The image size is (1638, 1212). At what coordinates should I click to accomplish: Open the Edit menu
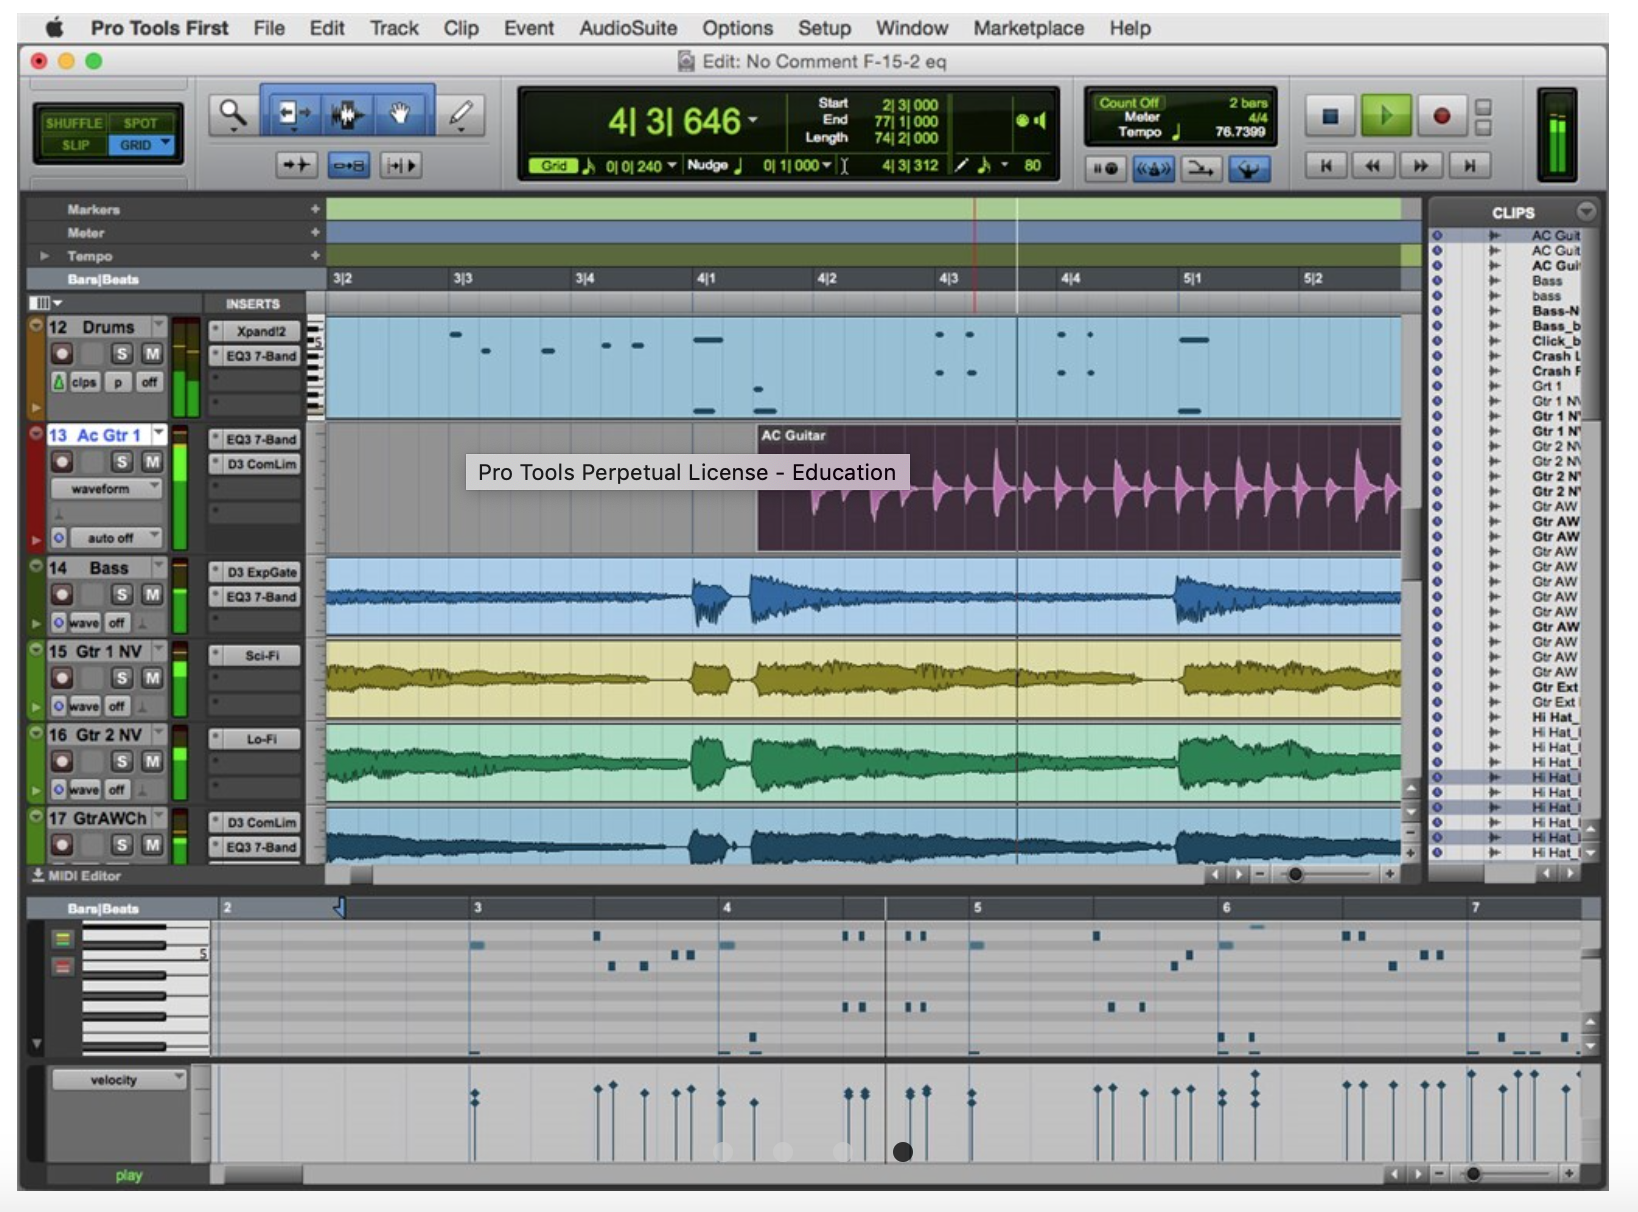[x=327, y=28]
